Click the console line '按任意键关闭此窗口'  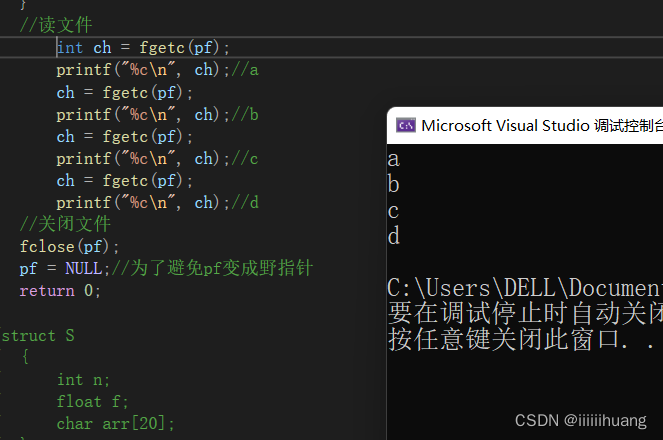(x=503, y=339)
